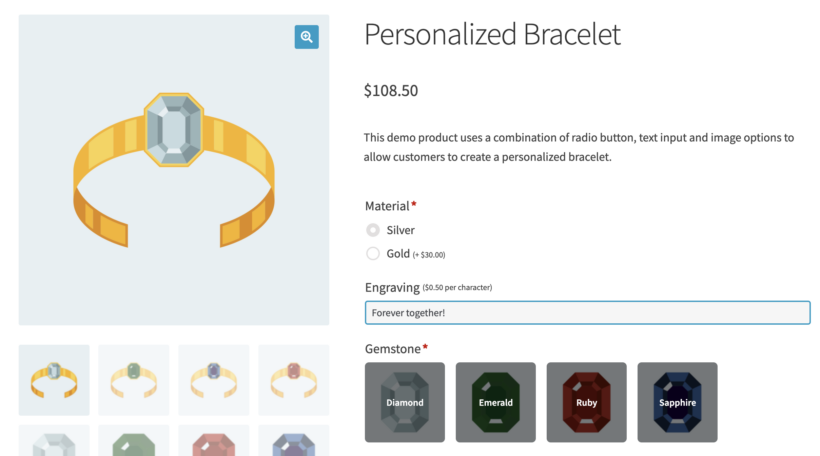Open the pink-red gem thumbnail
The height and width of the screenshot is (456, 820).
213,440
